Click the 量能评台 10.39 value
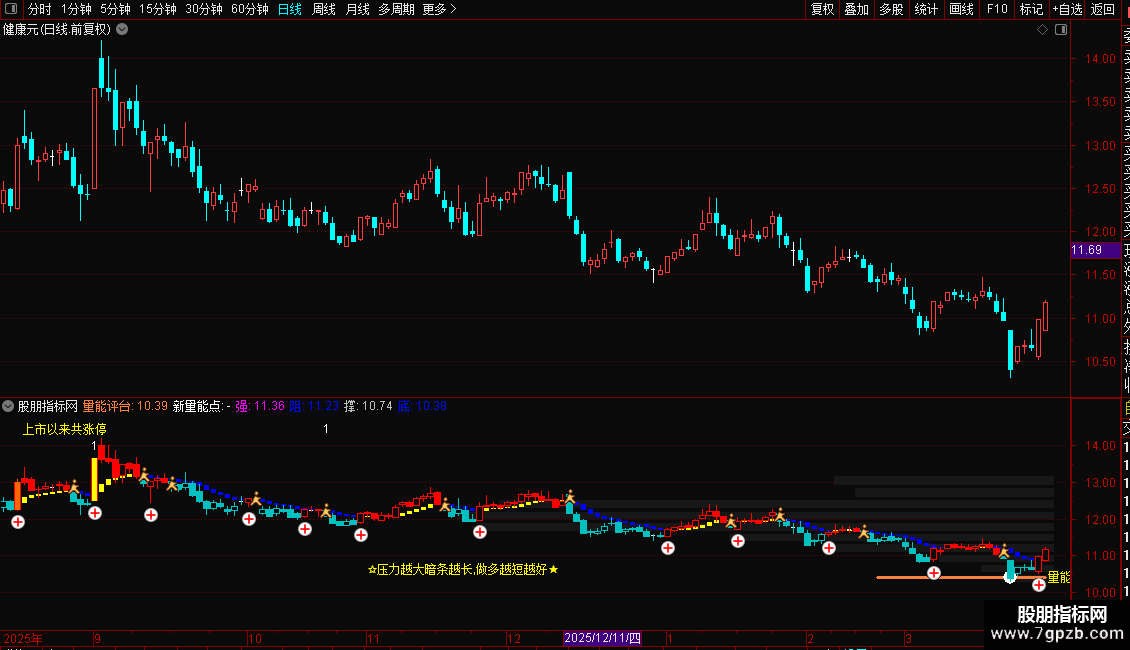This screenshot has width=1130, height=650. [125, 406]
